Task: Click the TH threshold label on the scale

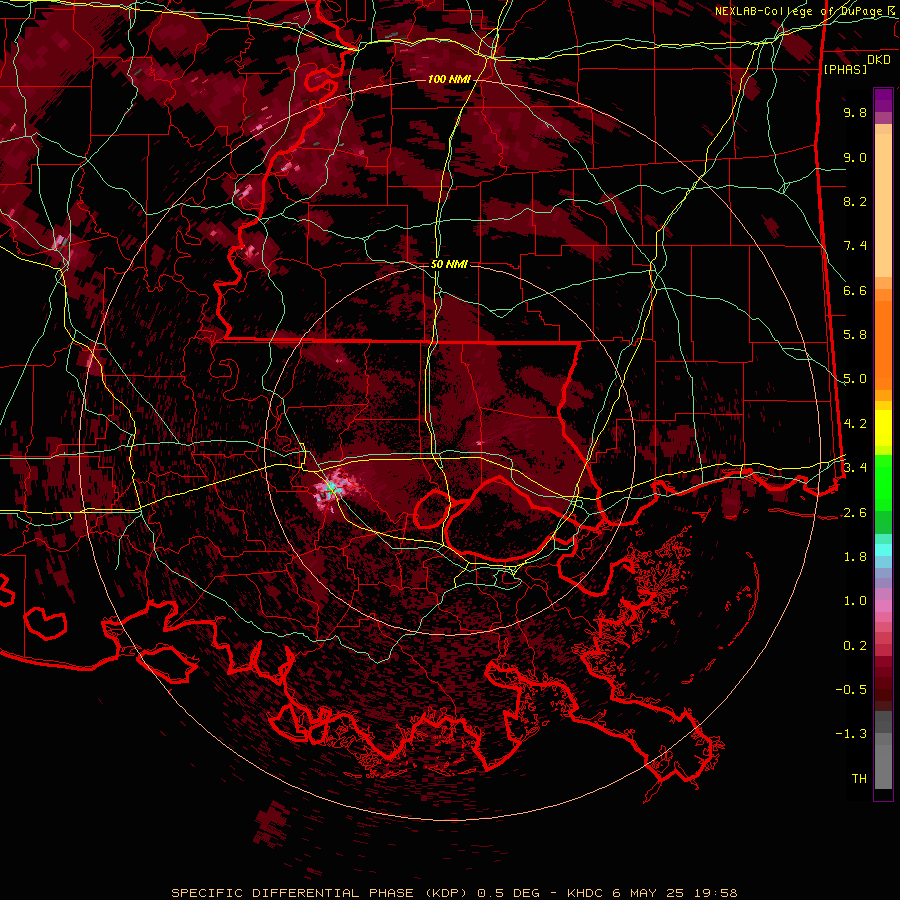Action: (x=859, y=779)
